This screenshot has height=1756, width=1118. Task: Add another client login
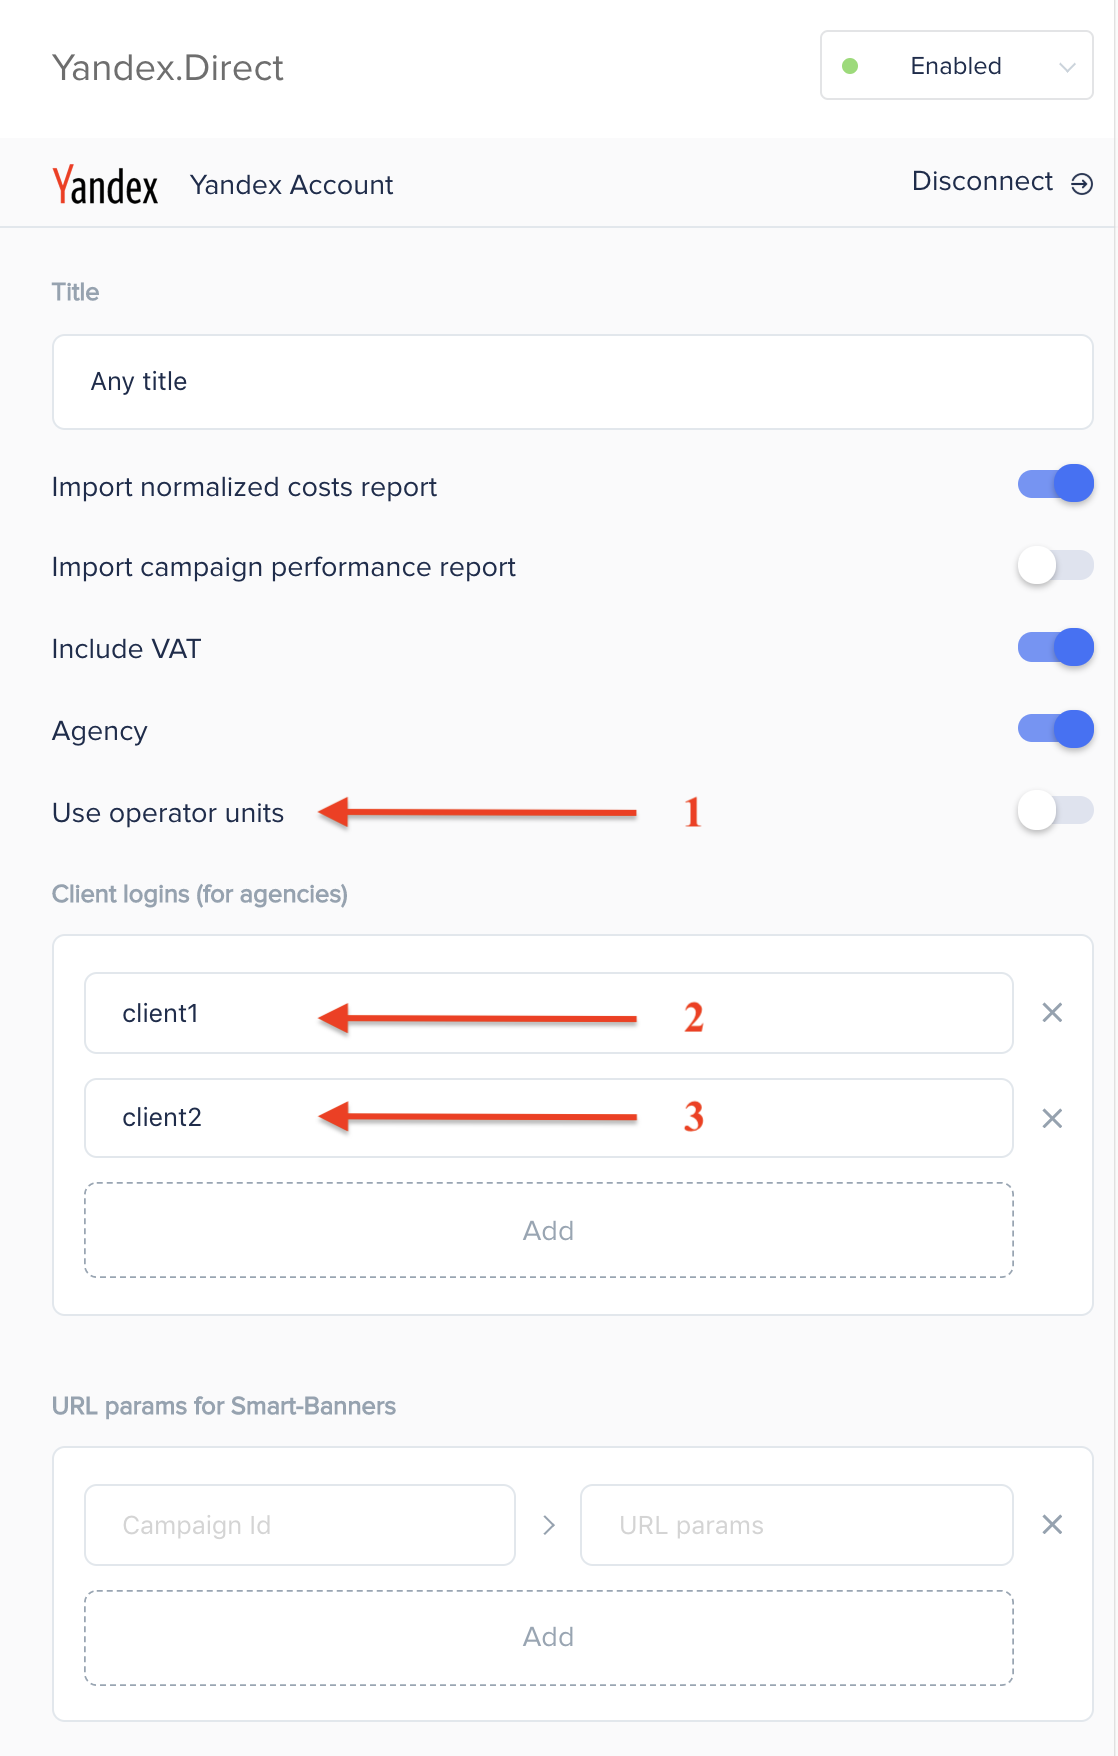click(549, 1230)
